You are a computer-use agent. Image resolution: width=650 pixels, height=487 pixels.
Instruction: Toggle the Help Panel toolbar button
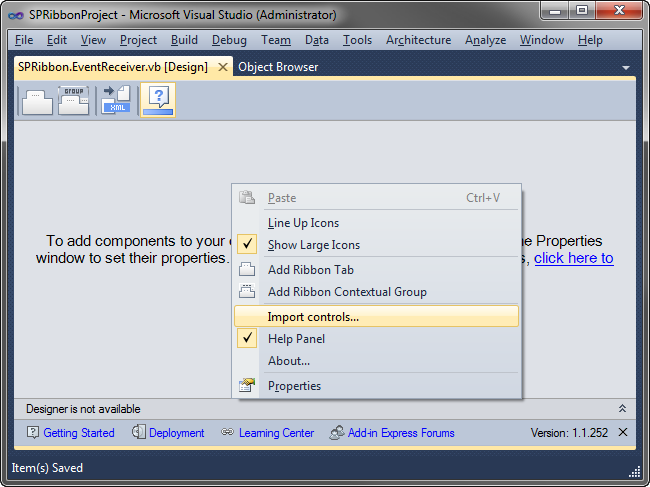point(158,100)
